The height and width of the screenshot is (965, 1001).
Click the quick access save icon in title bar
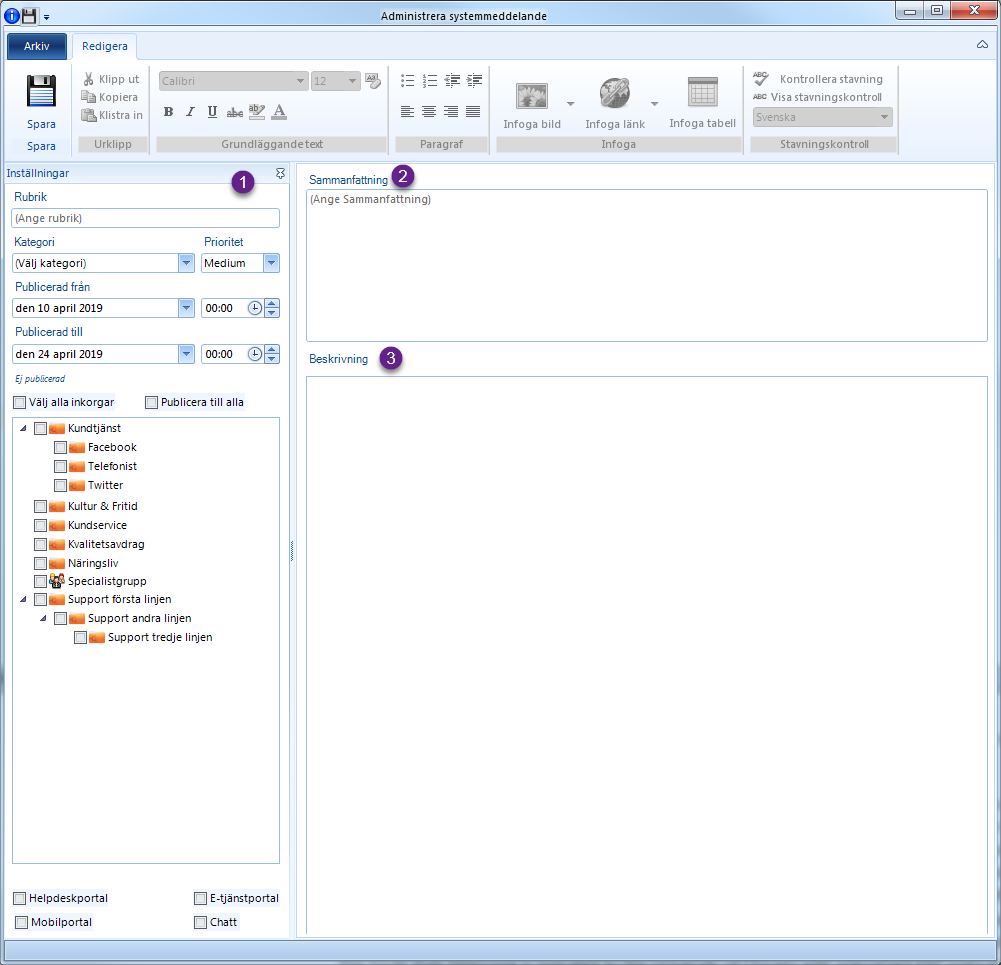coord(29,16)
